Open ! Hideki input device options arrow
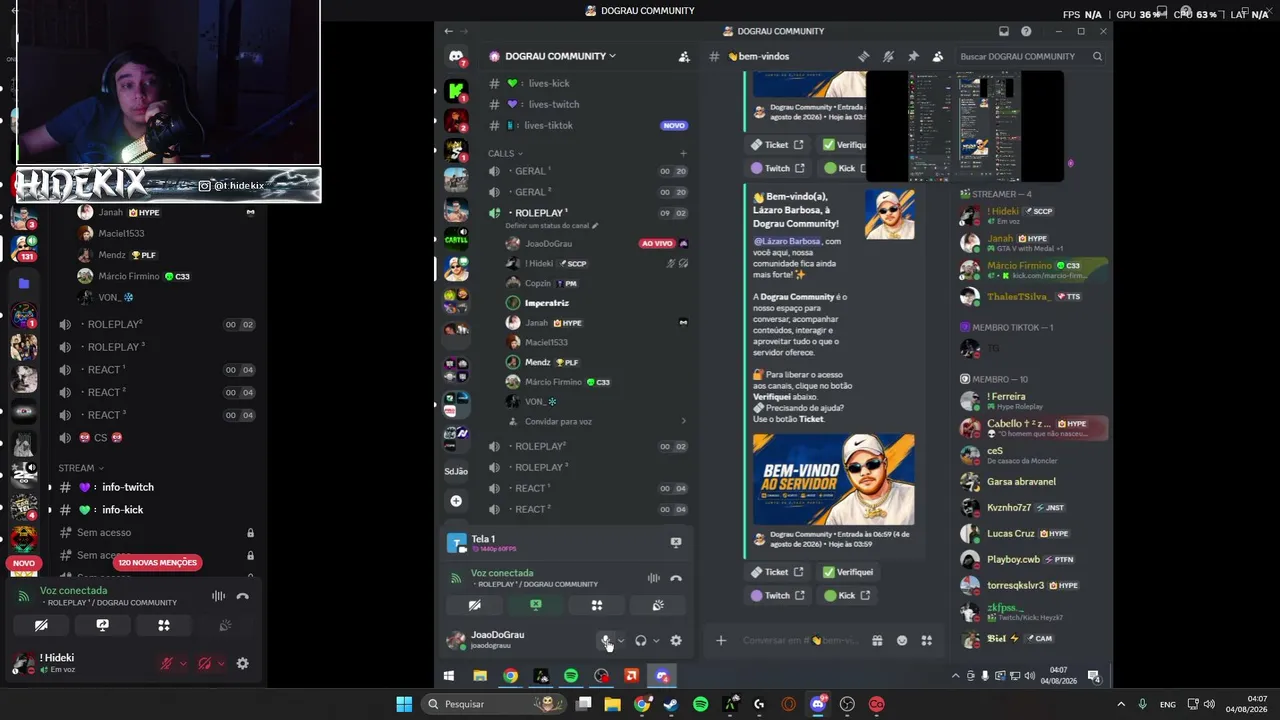Viewport: 1280px width, 720px height. coord(183,663)
